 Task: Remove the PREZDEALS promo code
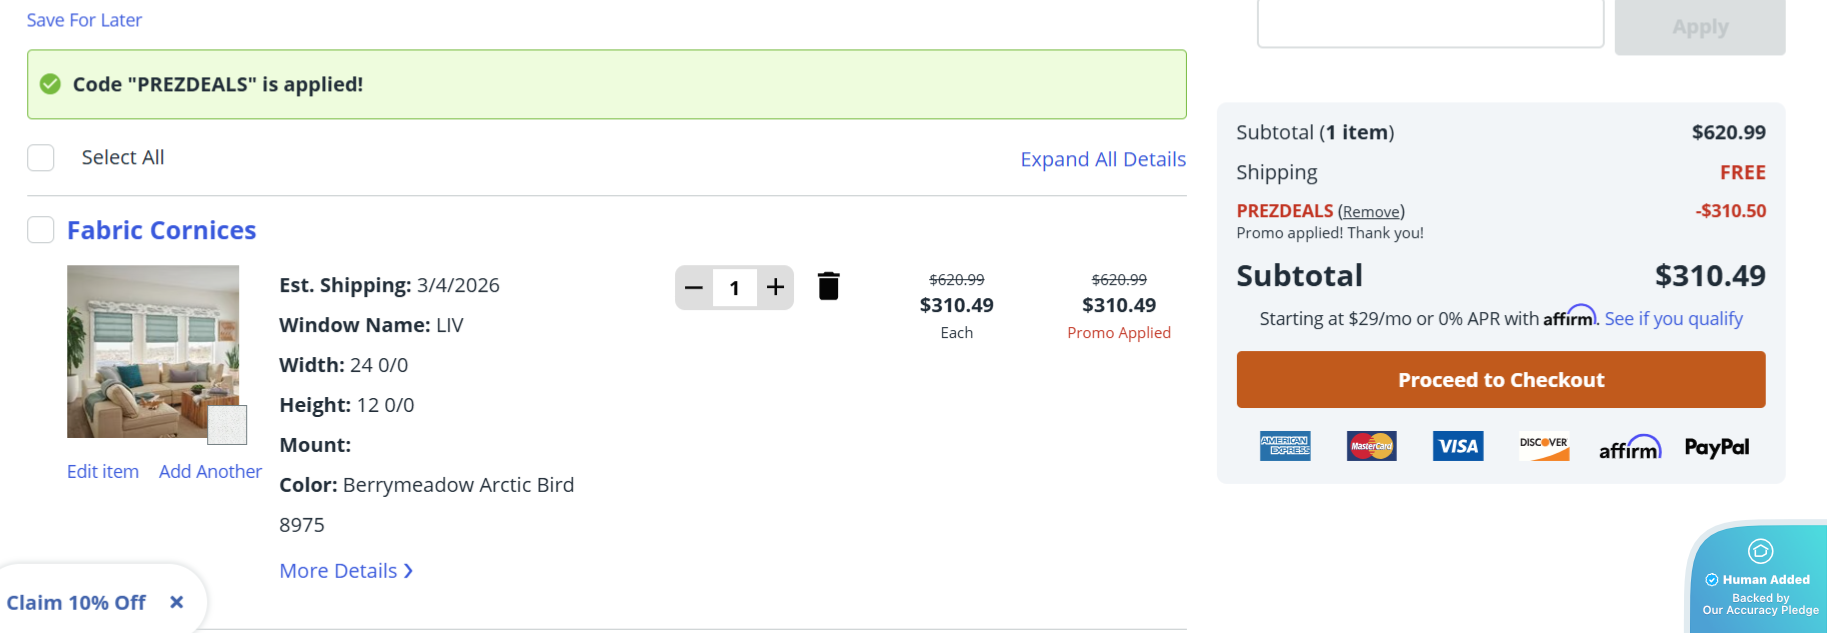[x=1370, y=212]
